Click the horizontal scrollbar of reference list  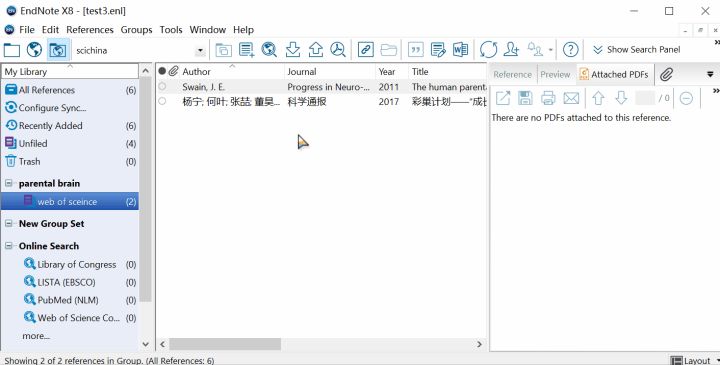point(225,344)
